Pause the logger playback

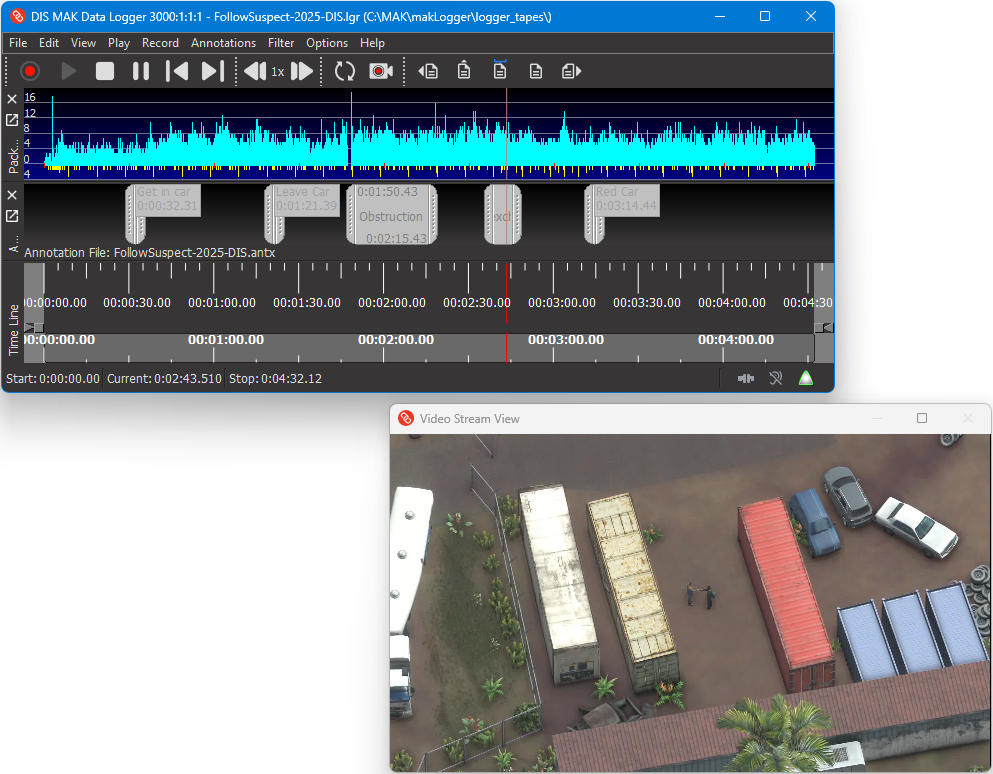point(141,71)
